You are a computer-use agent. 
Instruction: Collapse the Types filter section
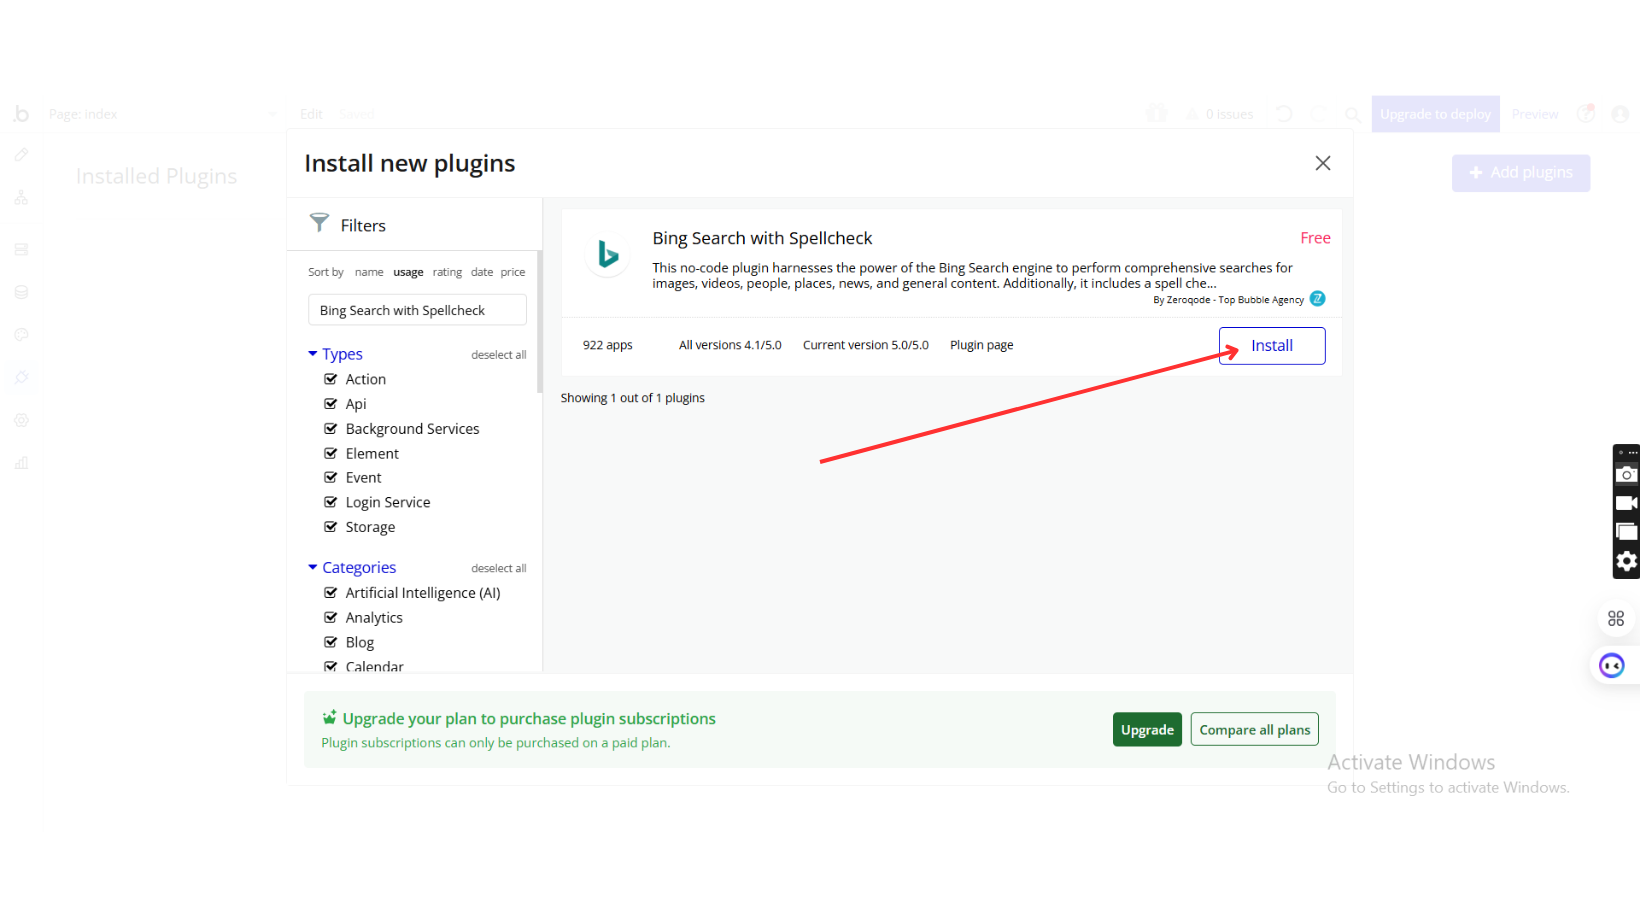click(x=313, y=354)
